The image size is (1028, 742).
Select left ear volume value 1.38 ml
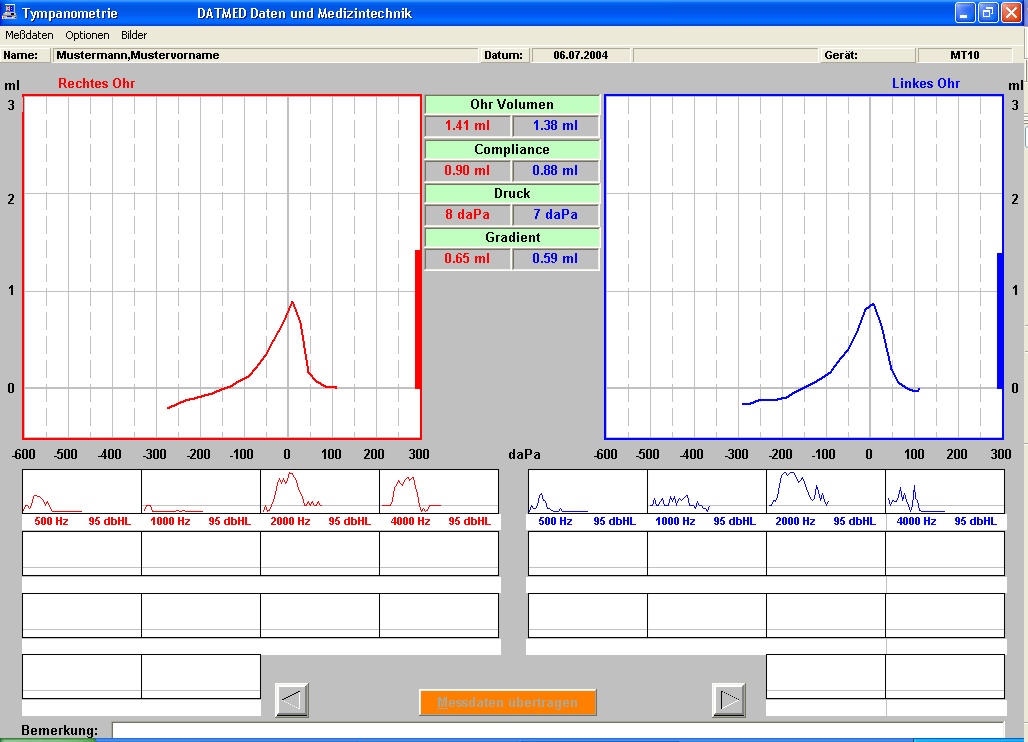(555, 126)
